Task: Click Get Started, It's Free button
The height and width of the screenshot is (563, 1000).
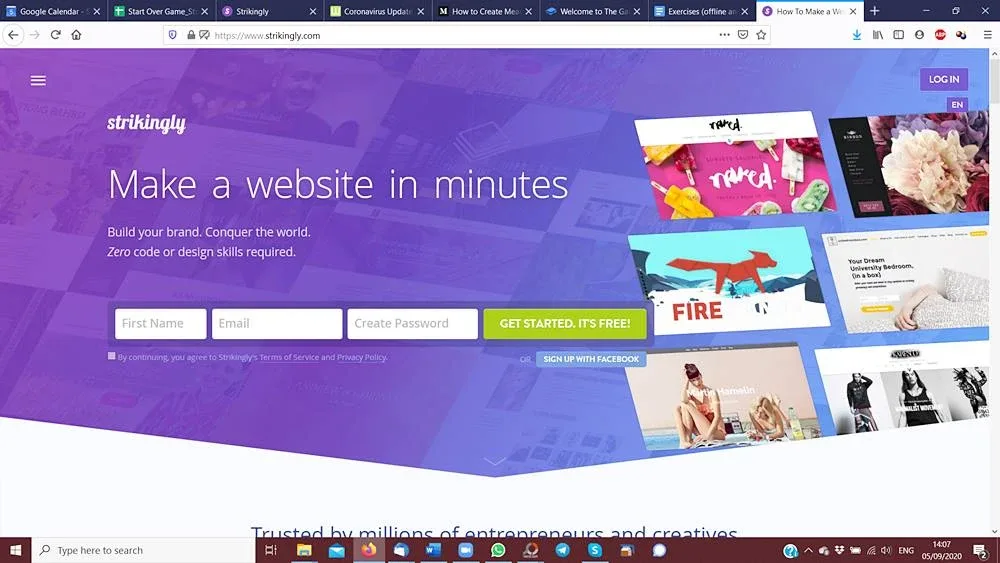Action: [x=565, y=323]
